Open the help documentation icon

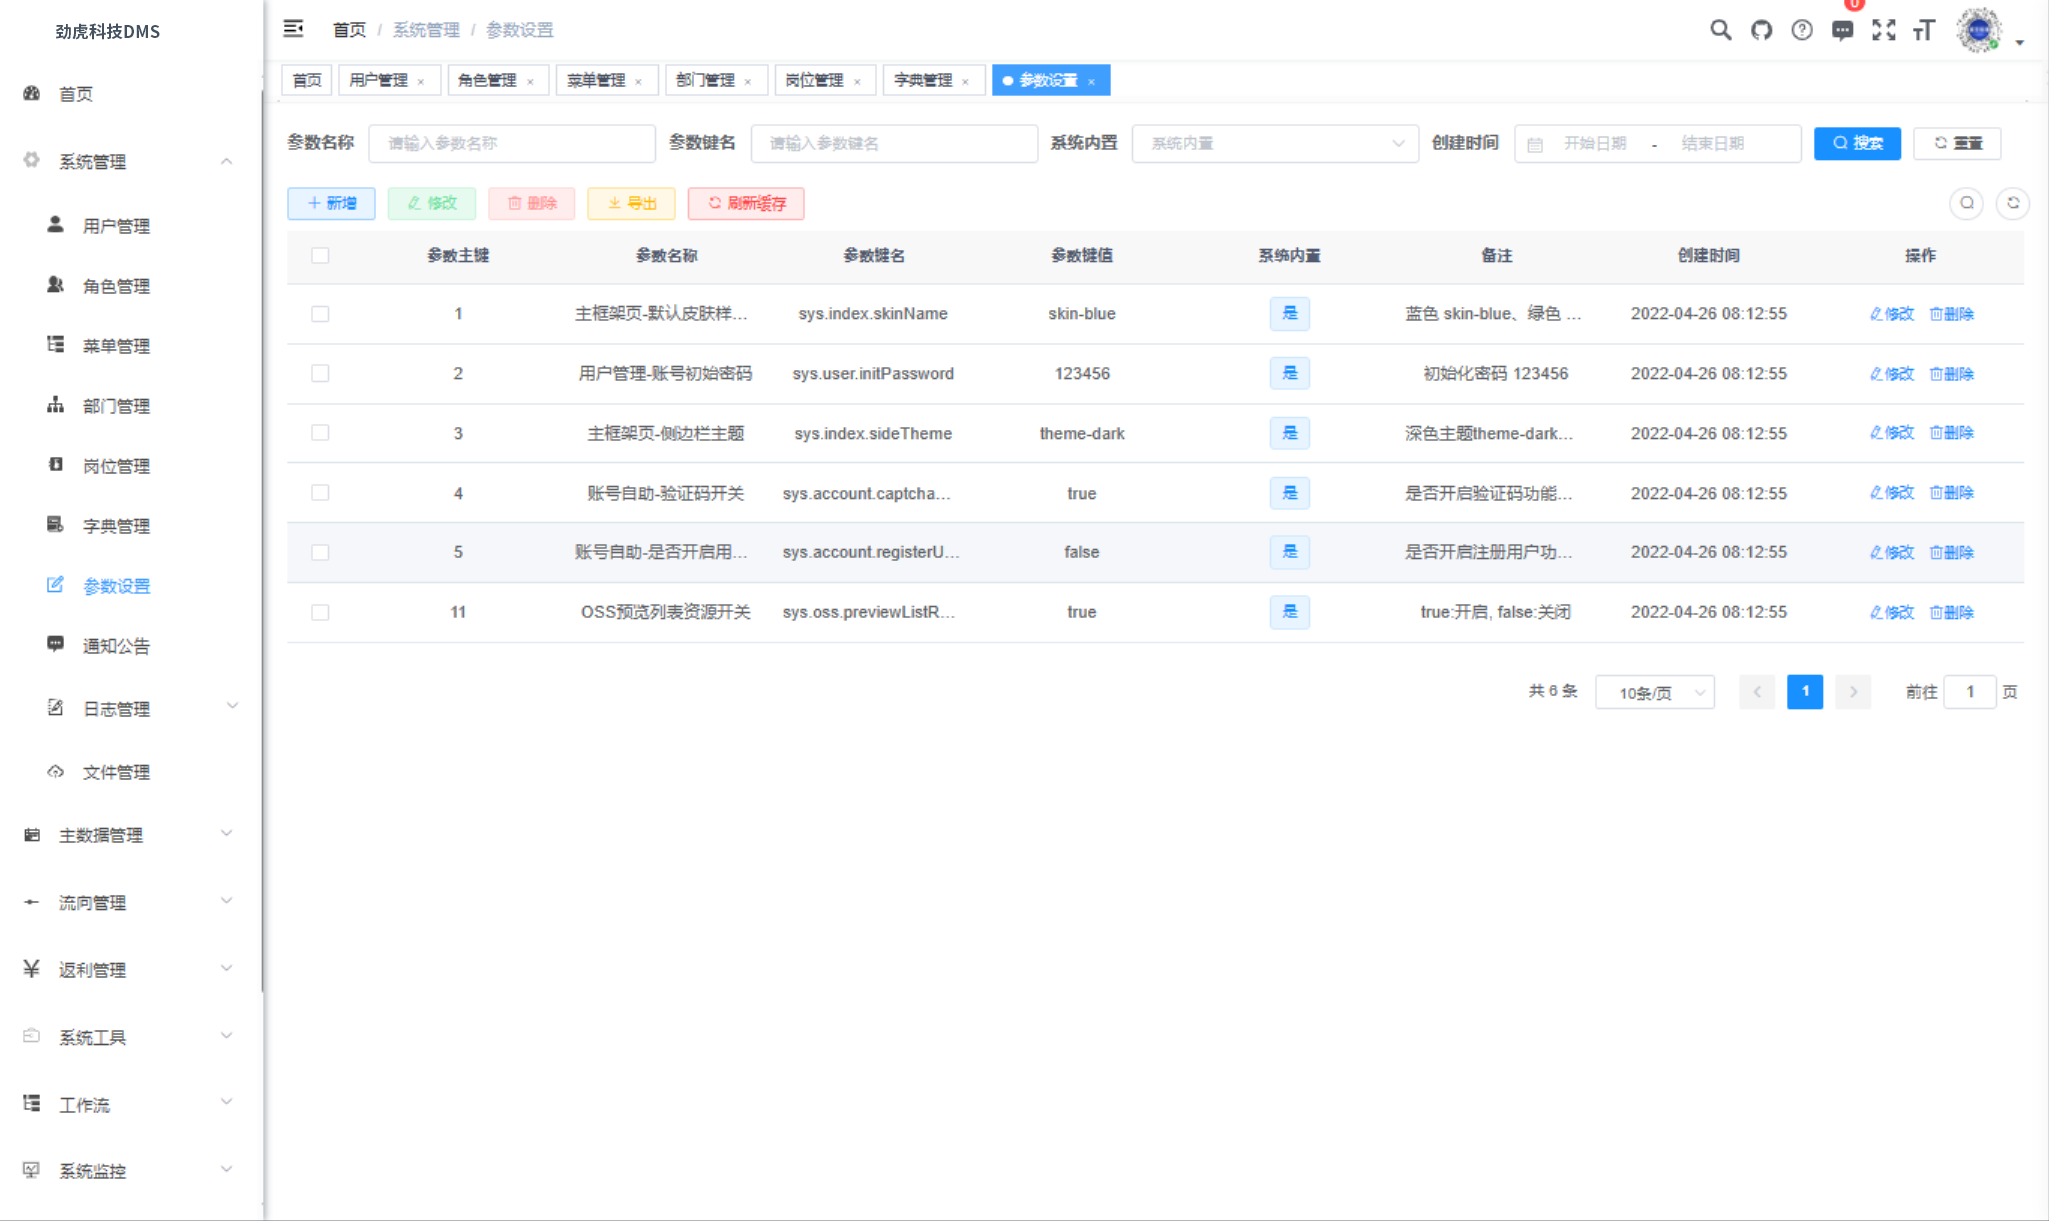point(1801,30)
